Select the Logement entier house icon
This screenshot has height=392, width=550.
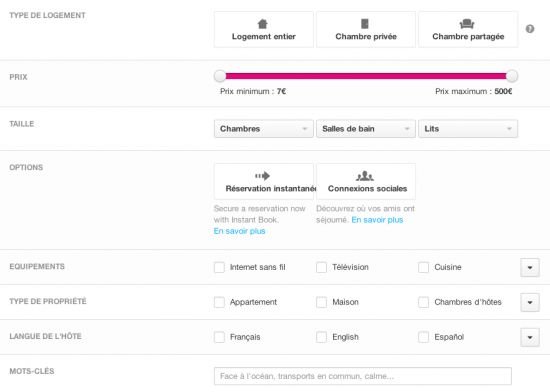tap(262, 24)
